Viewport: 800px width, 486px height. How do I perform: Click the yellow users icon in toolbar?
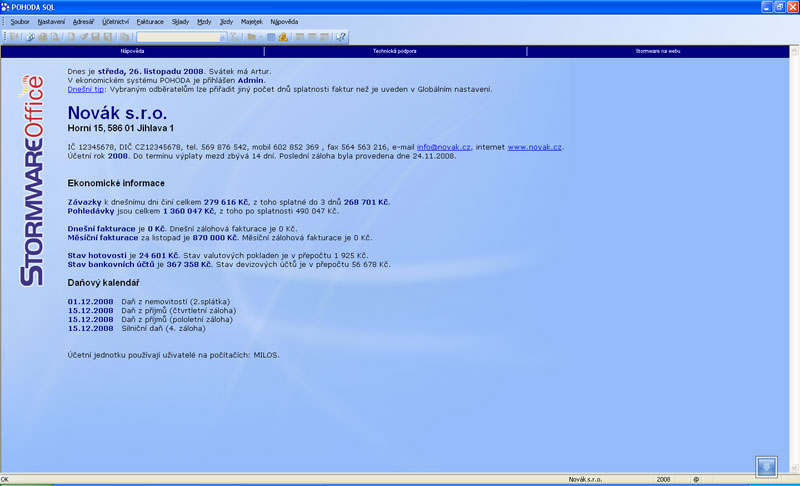283,37
